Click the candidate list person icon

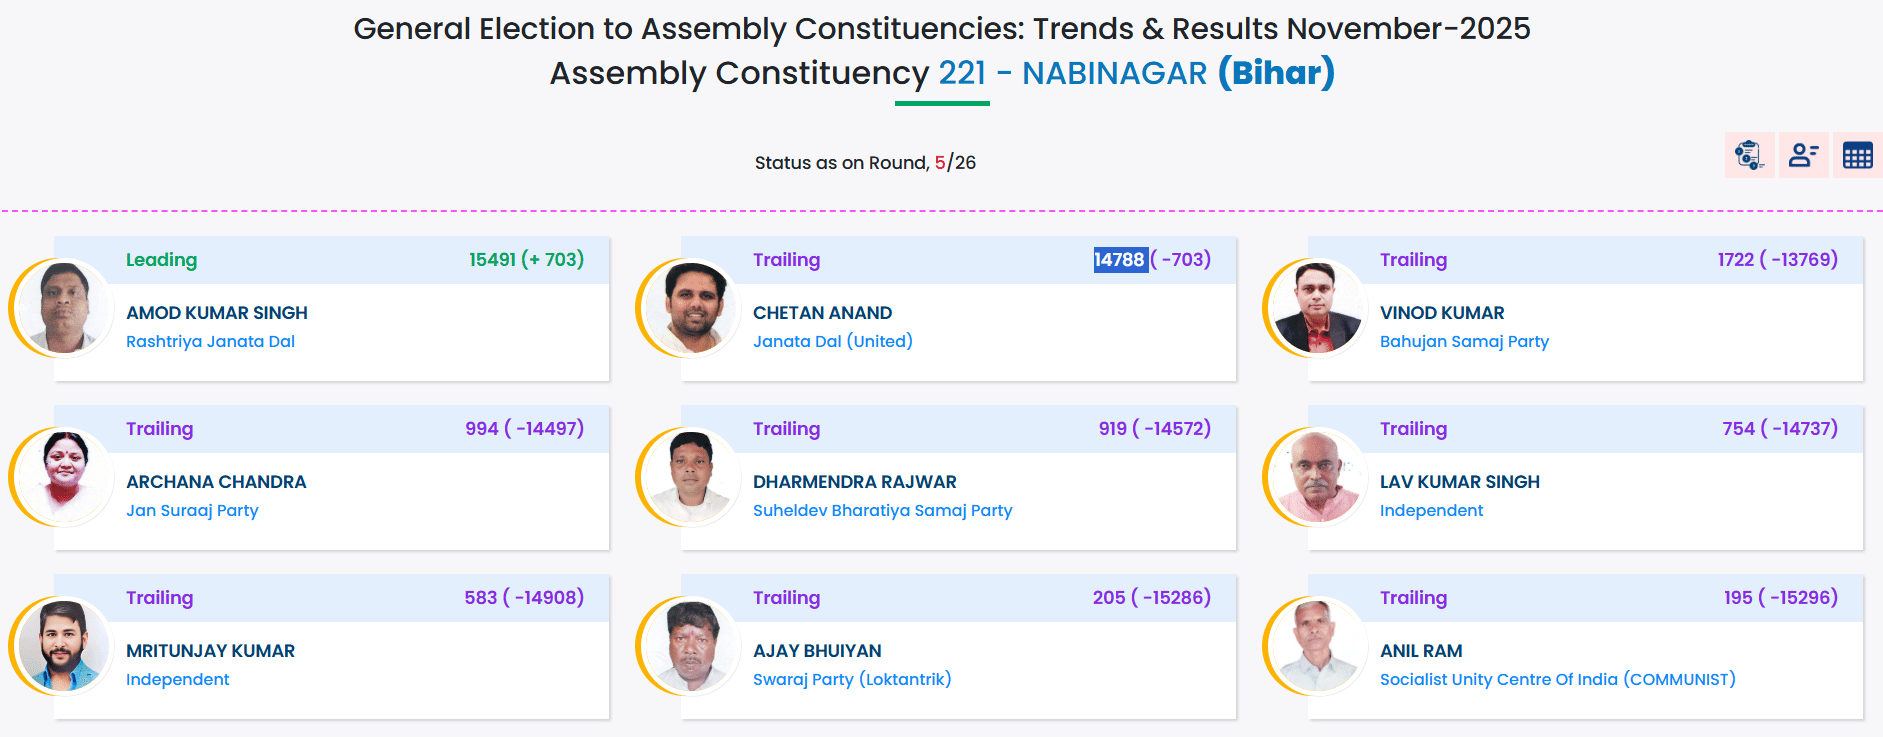coord(1803,155)
